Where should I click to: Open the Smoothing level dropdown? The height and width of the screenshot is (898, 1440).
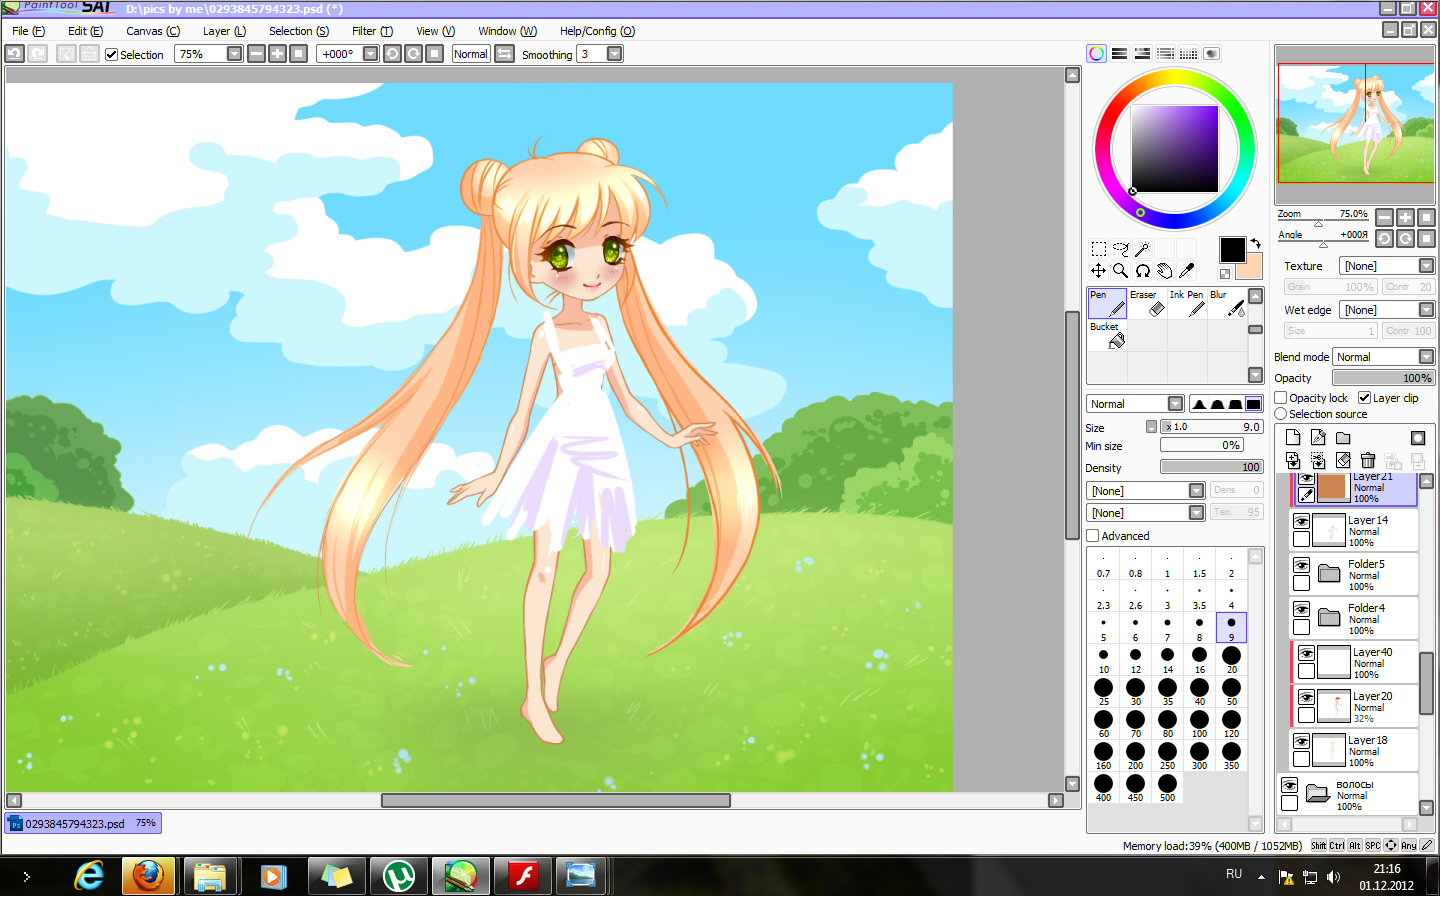614,54
